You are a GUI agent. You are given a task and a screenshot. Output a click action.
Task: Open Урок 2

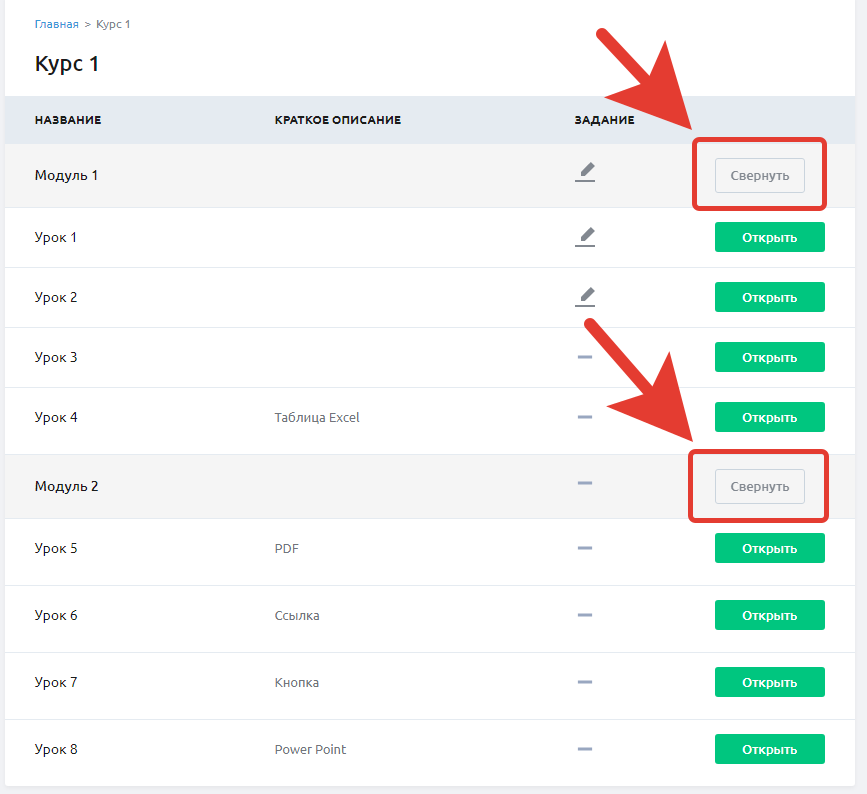[x=770, y=297]
